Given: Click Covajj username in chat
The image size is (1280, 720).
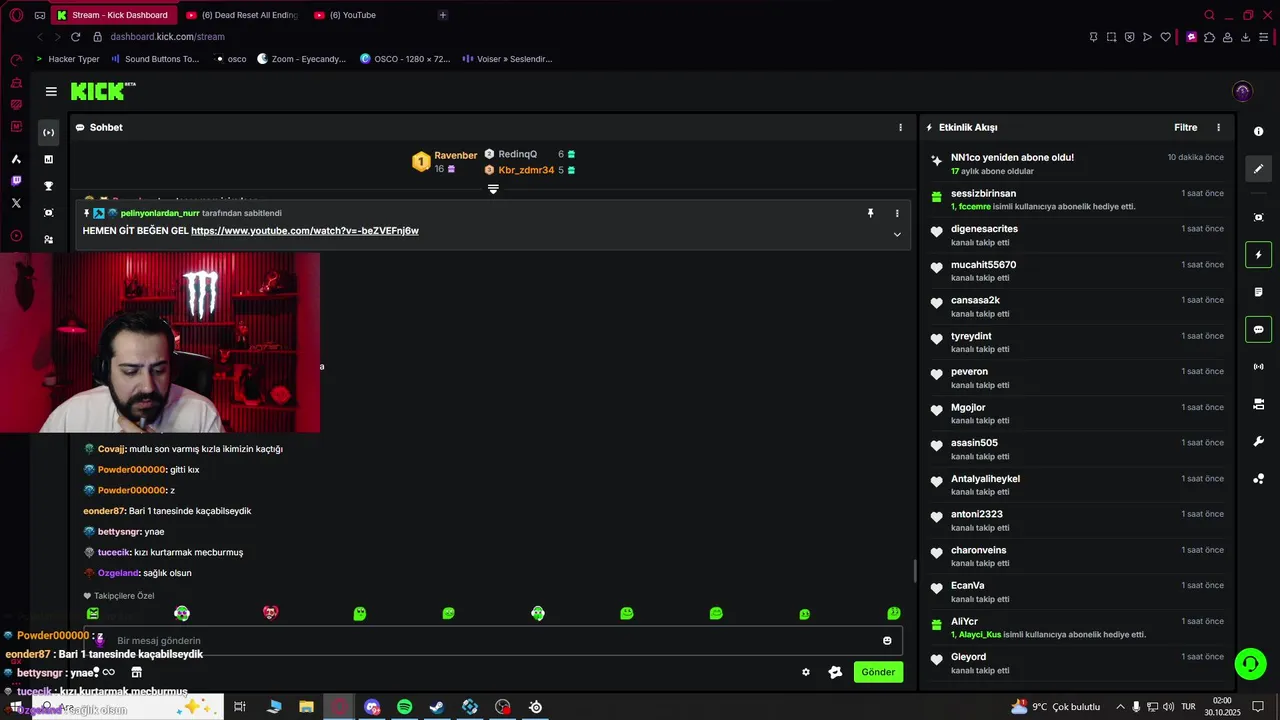Looking at the screenshot, I should click(111, 449).
